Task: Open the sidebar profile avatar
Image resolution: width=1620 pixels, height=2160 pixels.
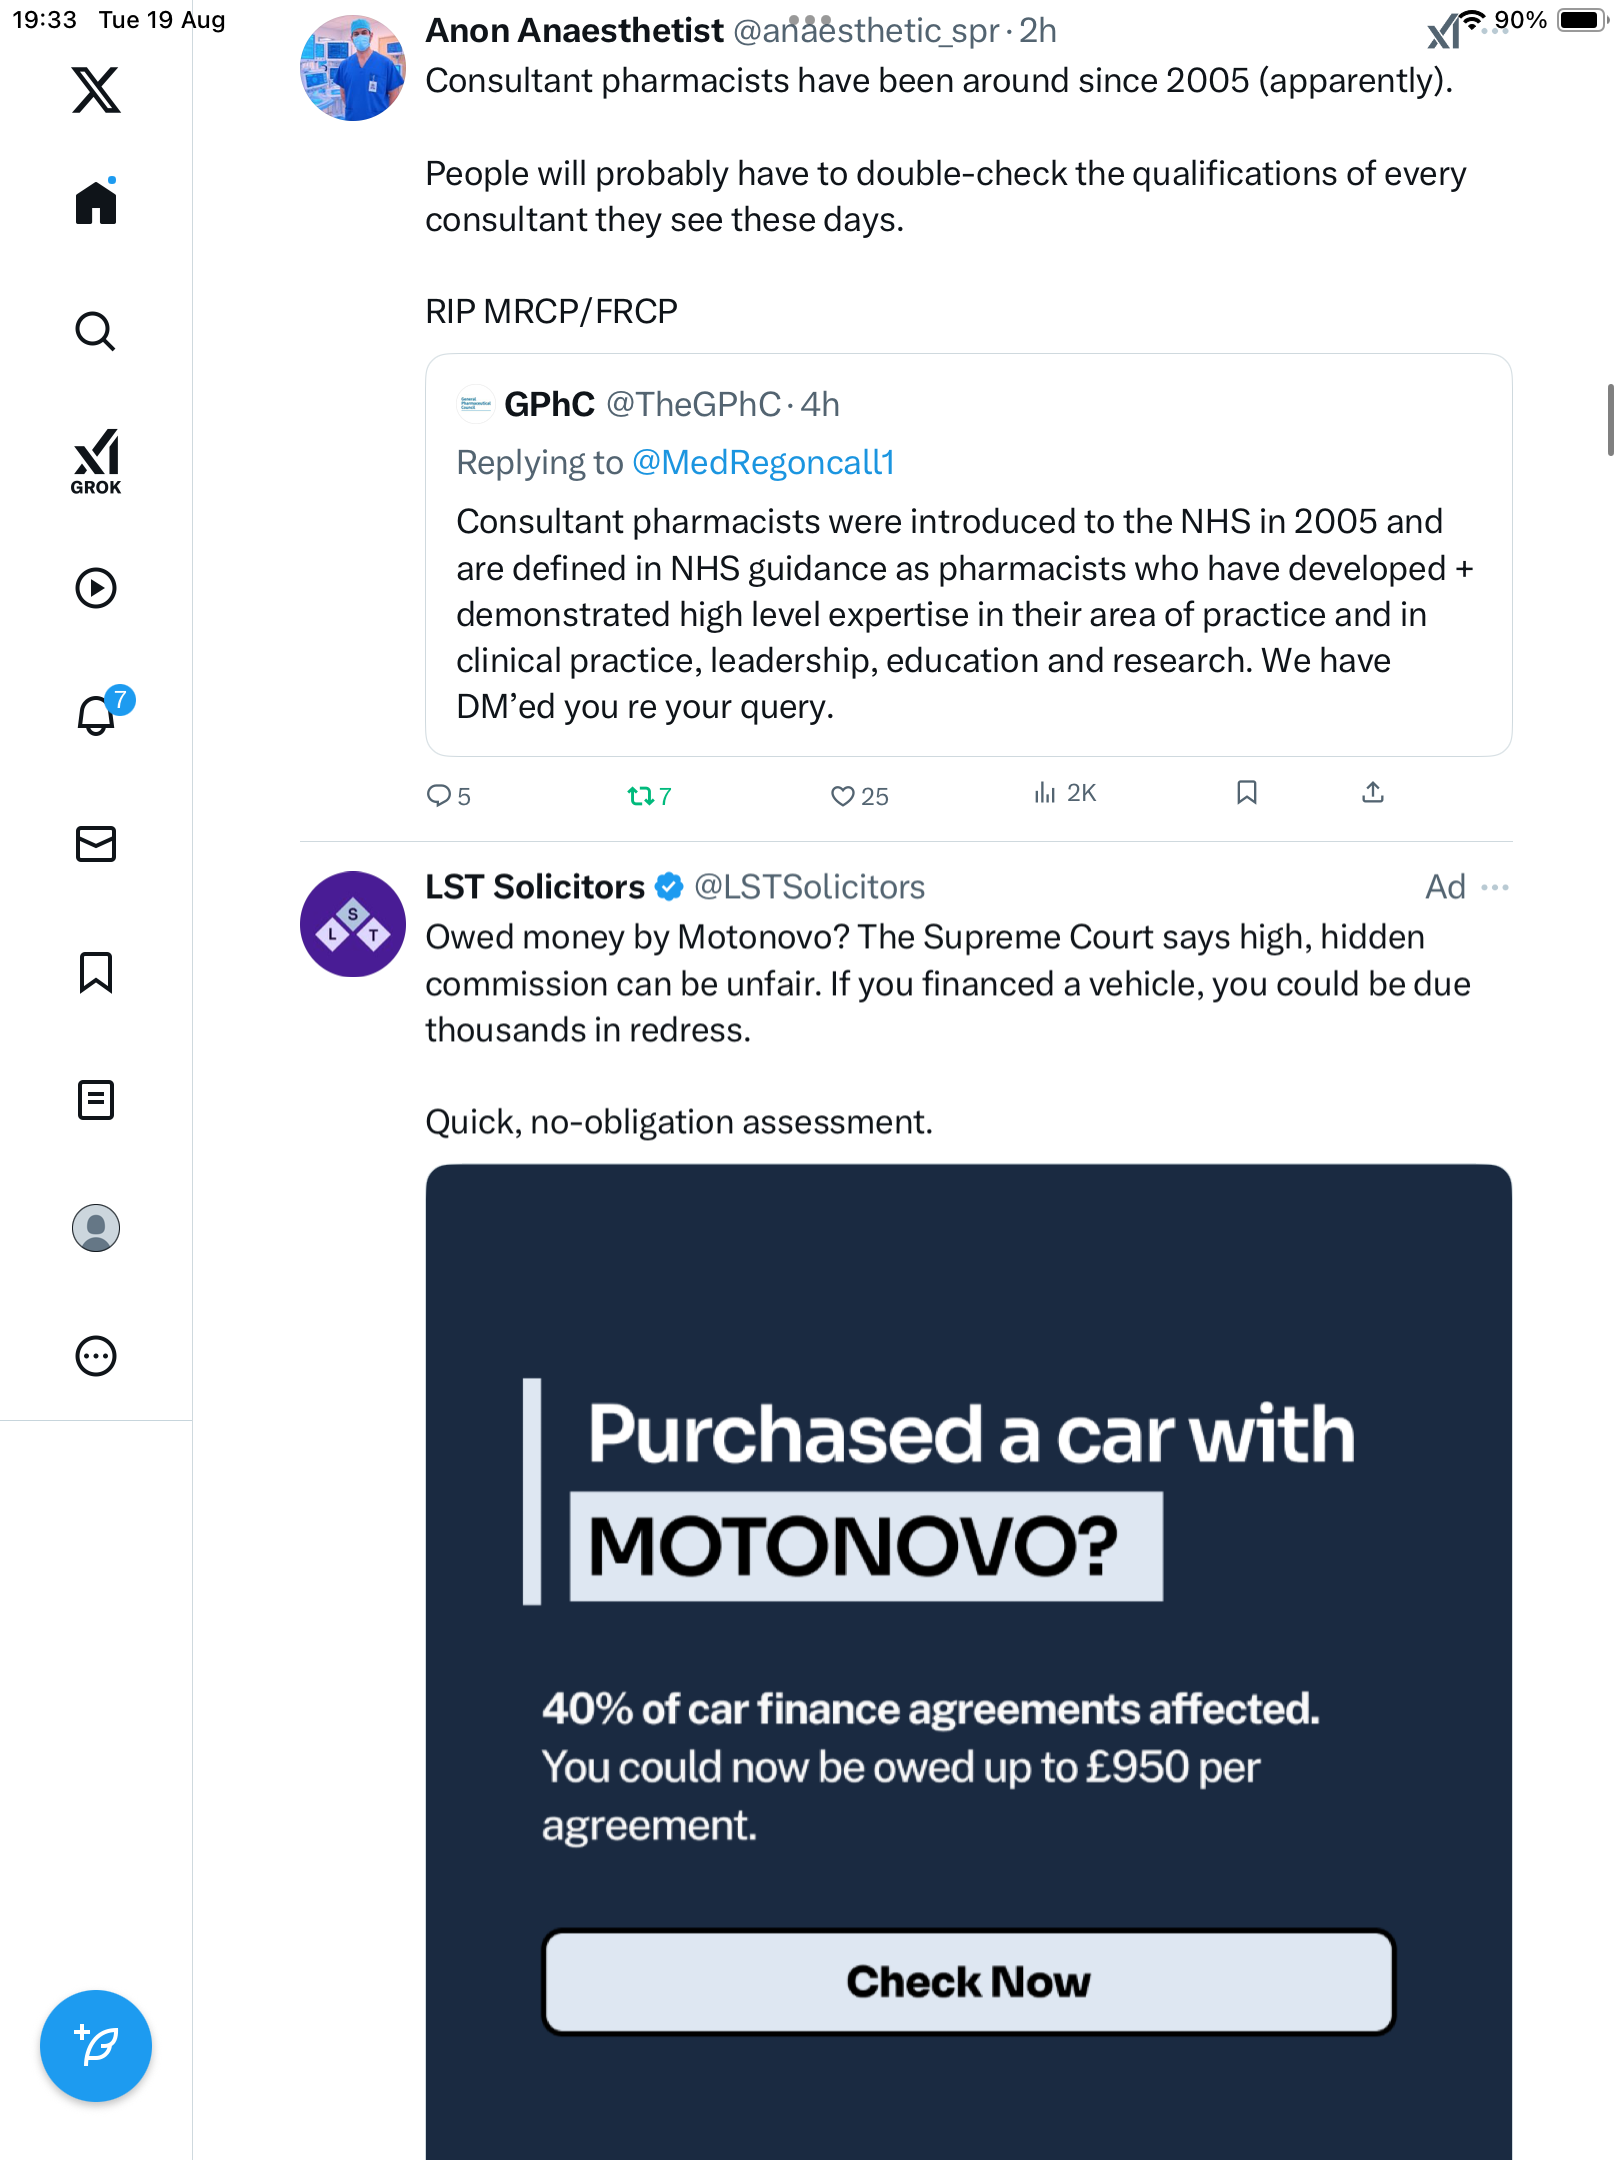Action: (x=96, y=1228)
